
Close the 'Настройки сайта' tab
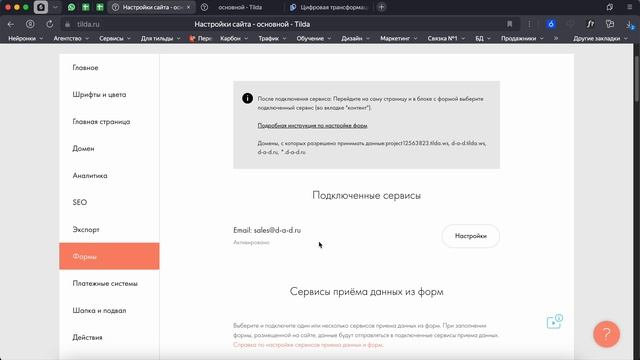(x=188, y=7)
